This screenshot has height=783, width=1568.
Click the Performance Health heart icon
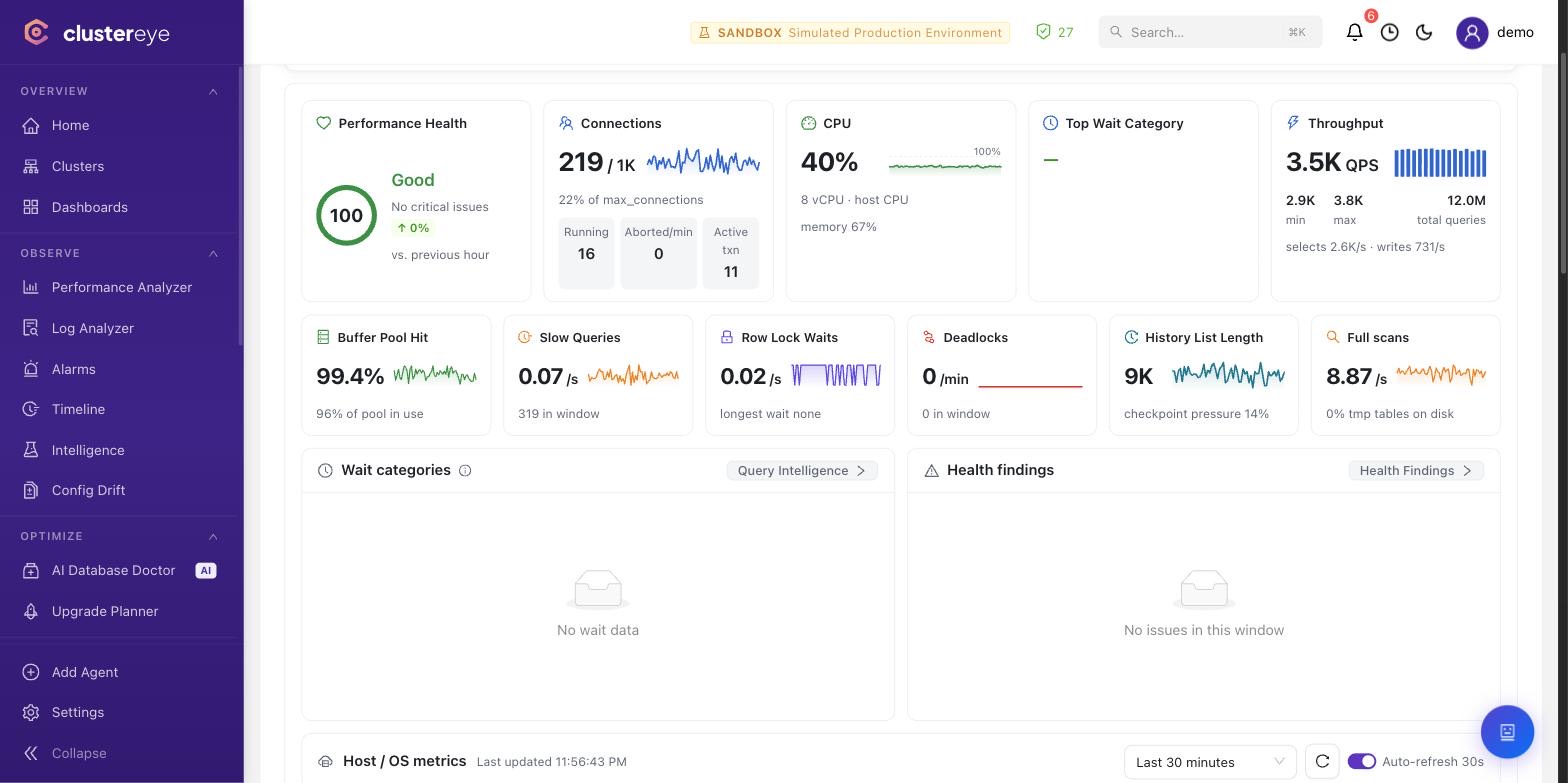pos(323,123)
